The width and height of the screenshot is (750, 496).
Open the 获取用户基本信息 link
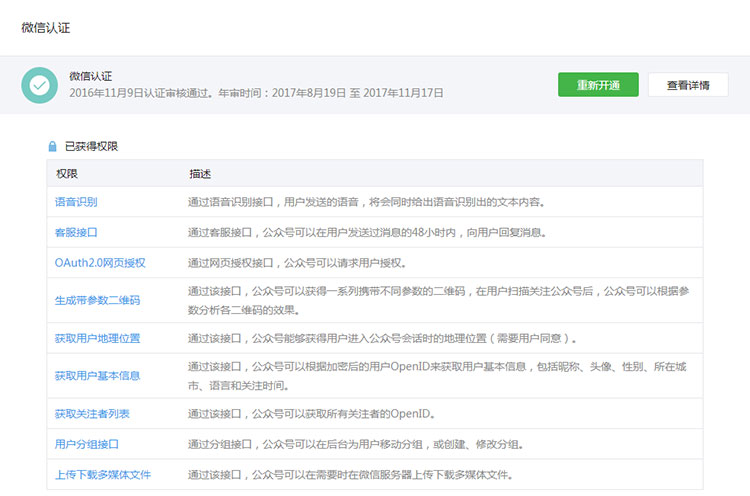coord(98,376)
